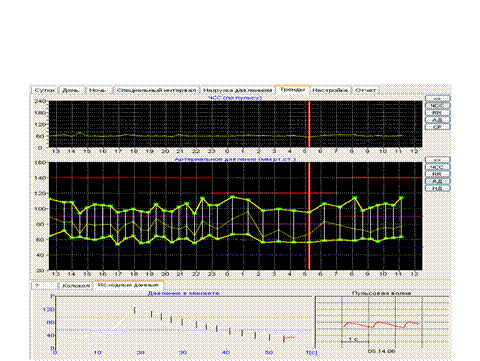The image size is (480, 361).
Task: Click the АД button beside the heart rate chart
Action: coord(437,120)
